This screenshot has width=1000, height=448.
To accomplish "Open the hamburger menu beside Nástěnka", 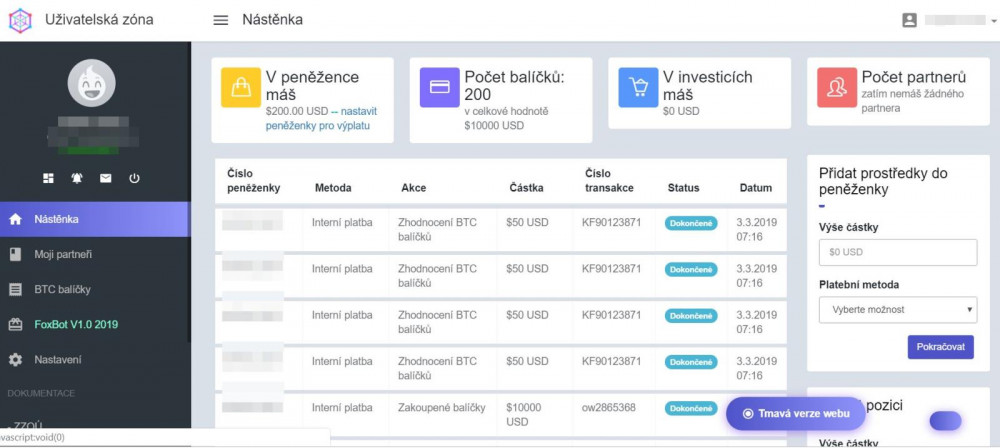I will pos(221,20).
